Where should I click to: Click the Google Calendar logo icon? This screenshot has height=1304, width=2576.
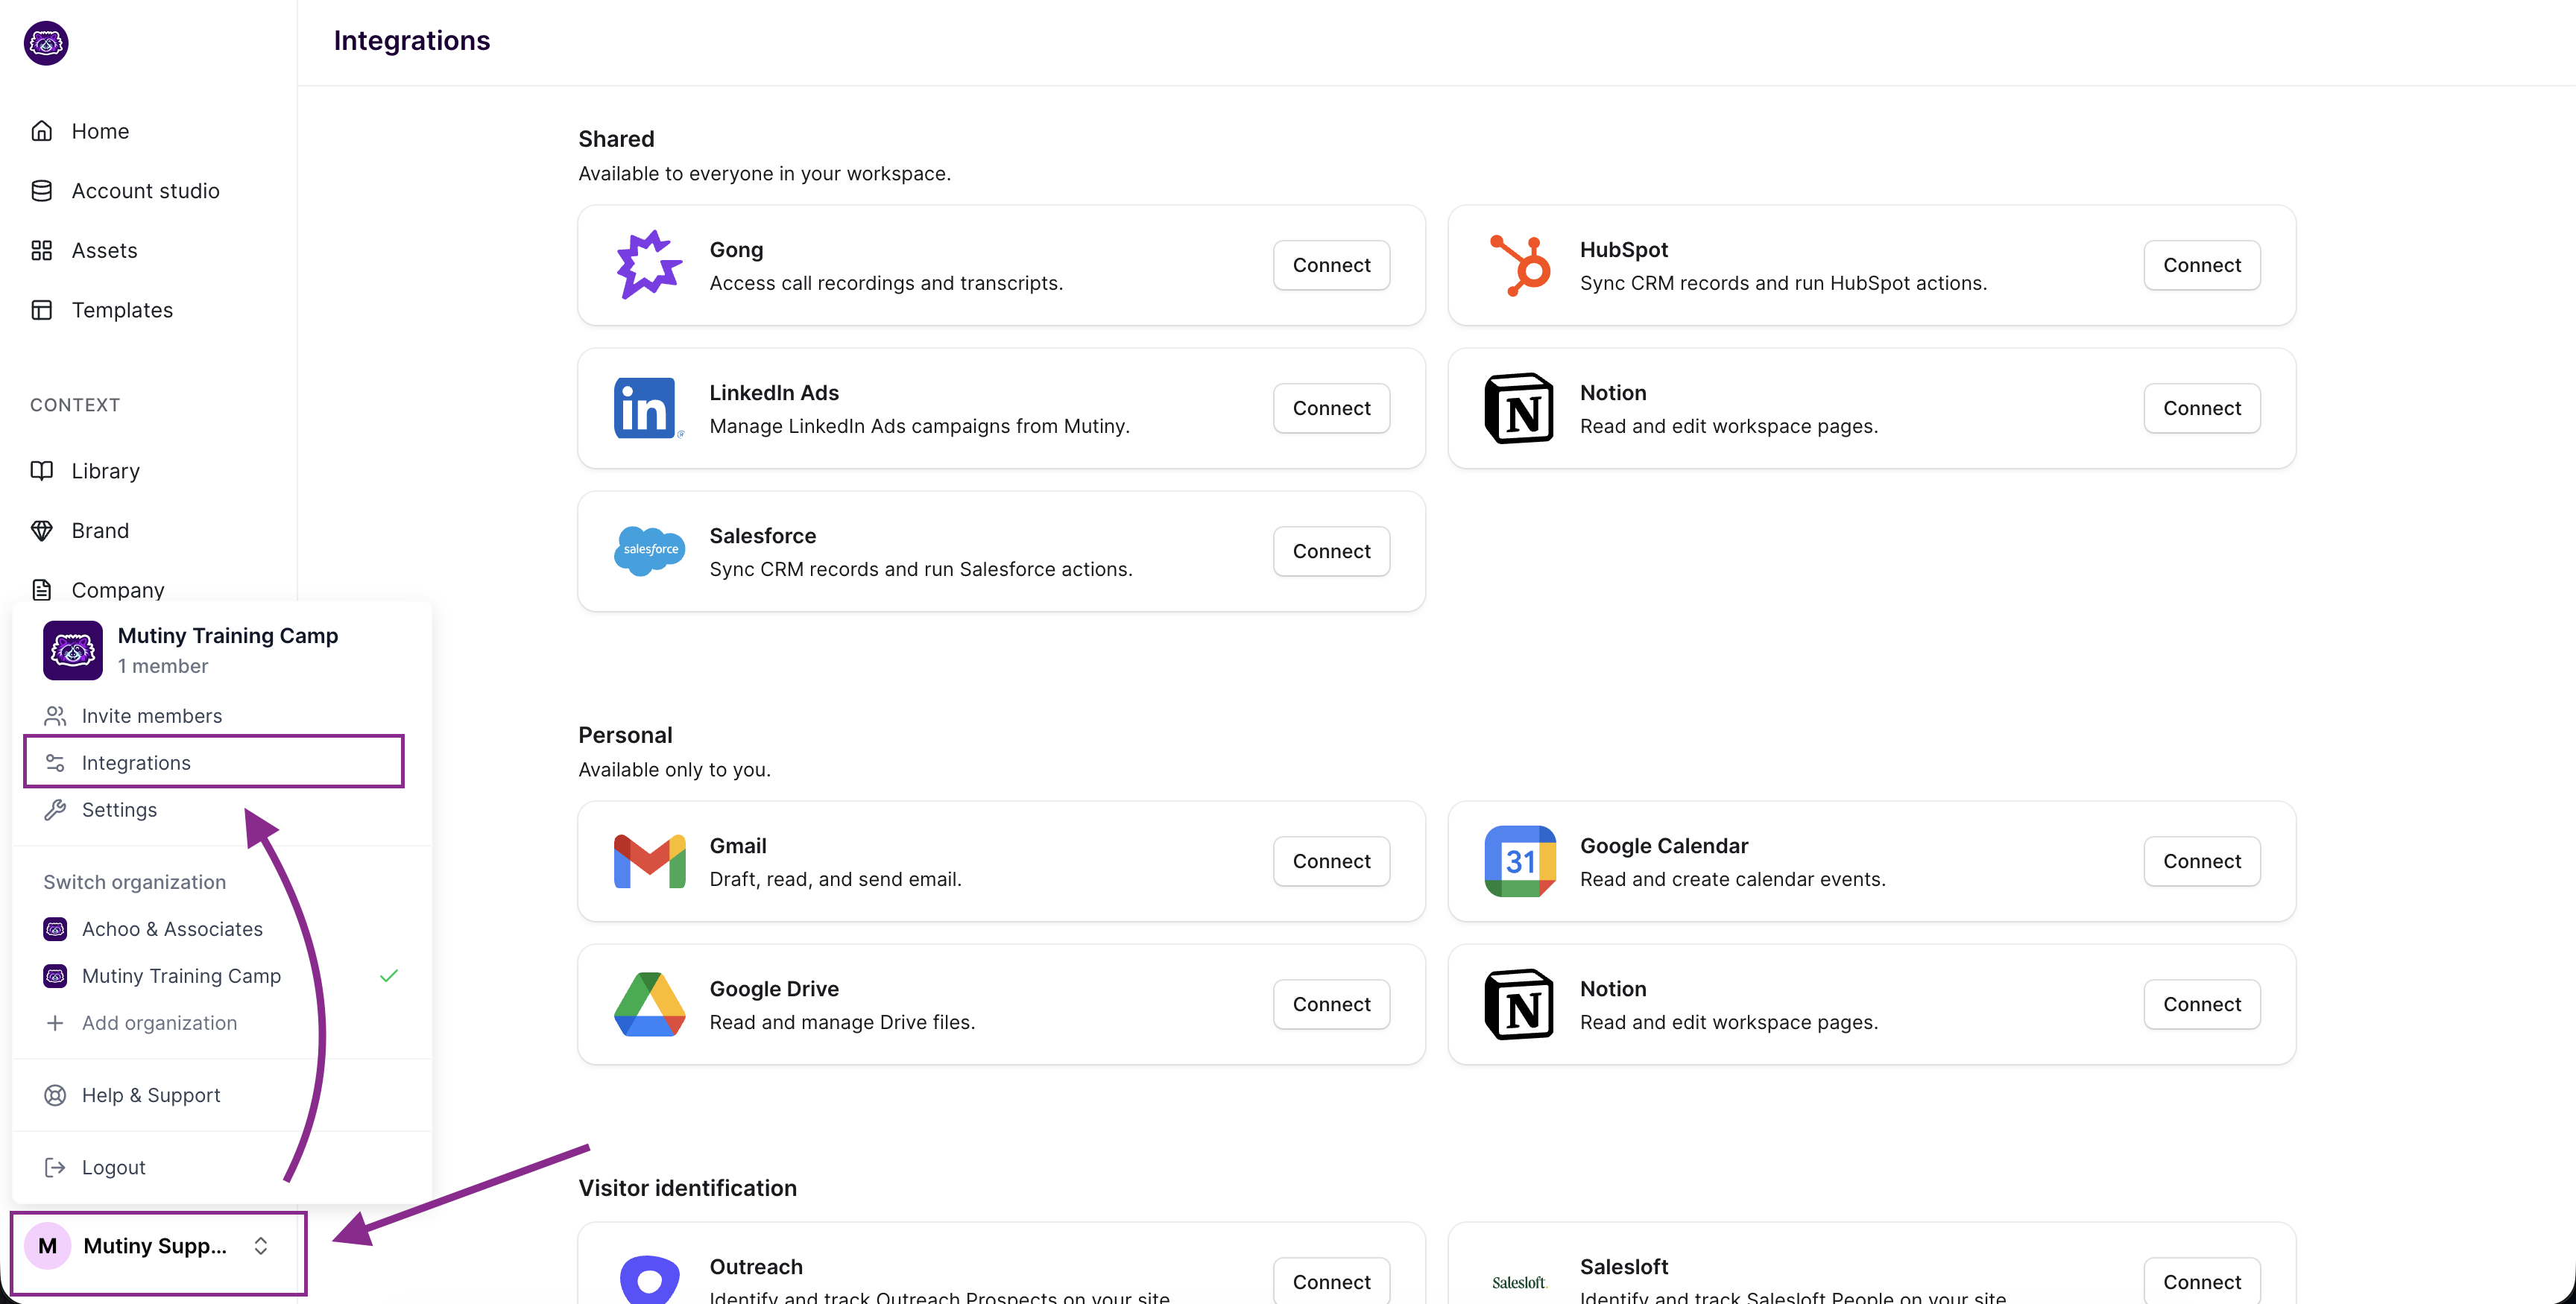coord(1520,861)
